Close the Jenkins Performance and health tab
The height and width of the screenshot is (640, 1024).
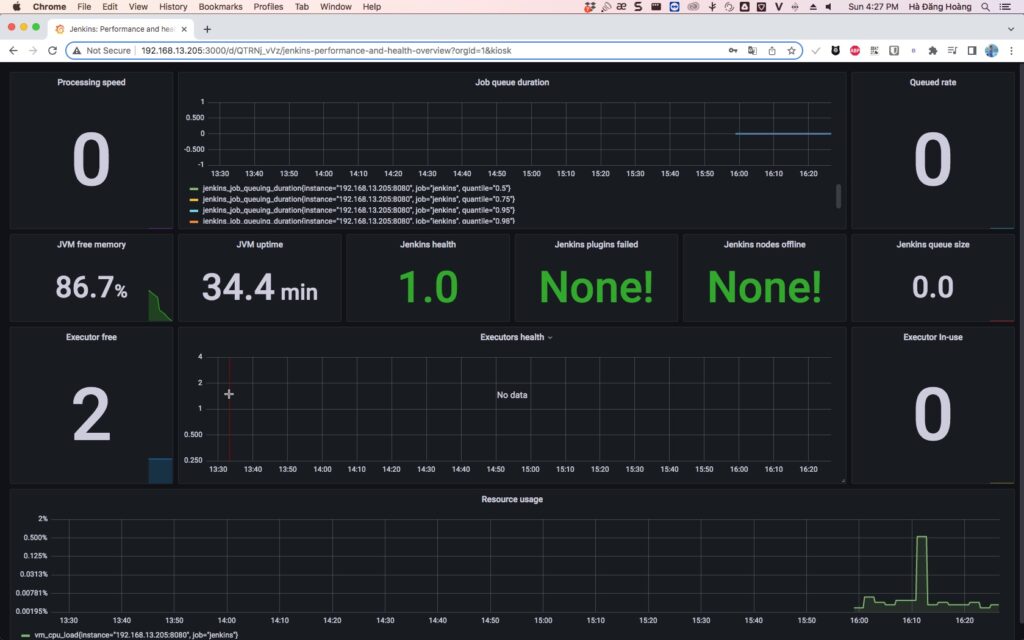coord(184,29)
